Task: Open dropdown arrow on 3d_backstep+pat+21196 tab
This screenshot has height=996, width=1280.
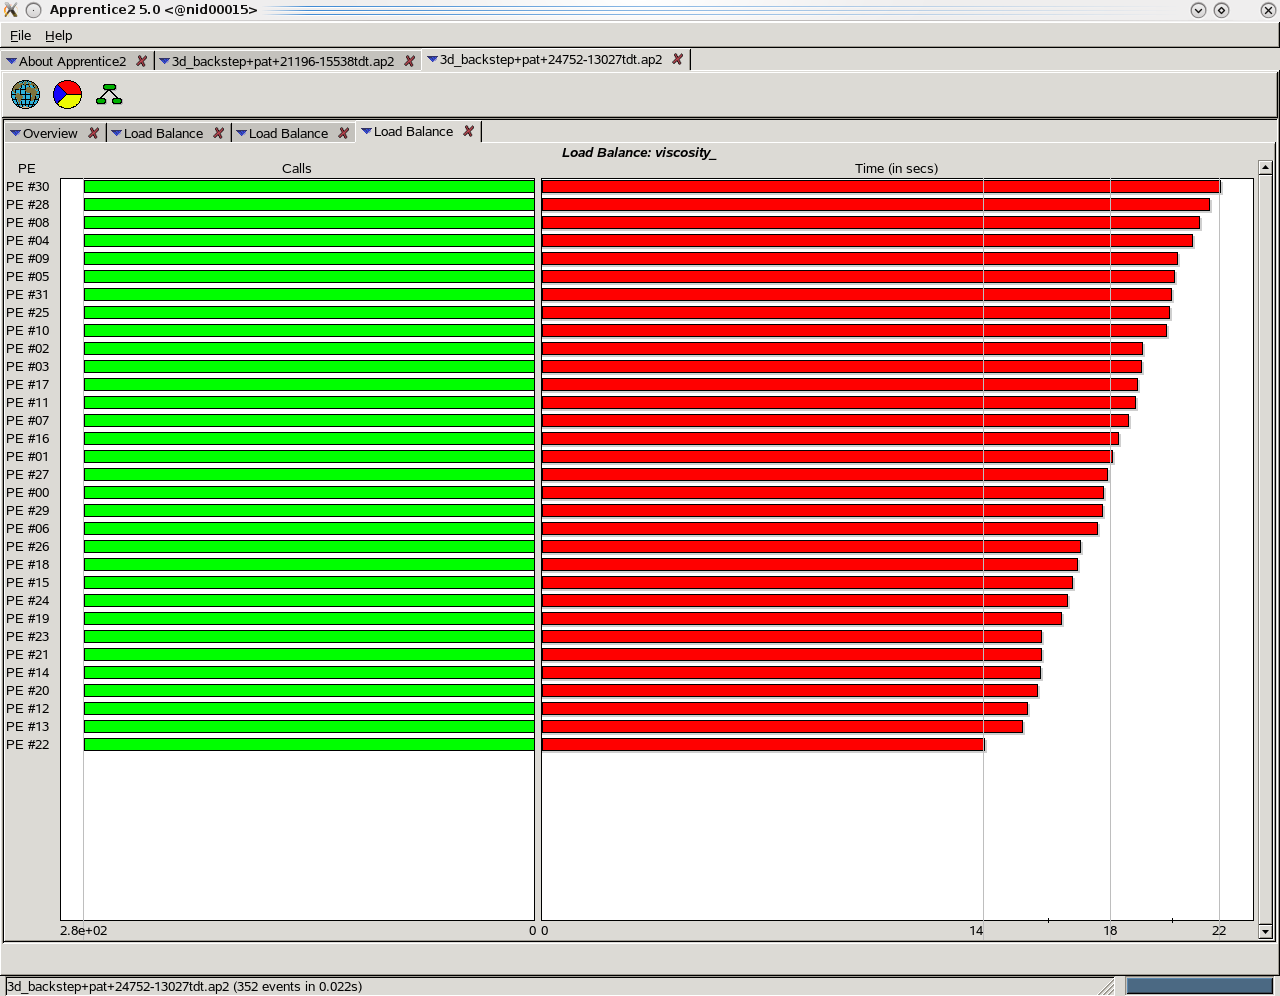Action: [x=165, y=61]
